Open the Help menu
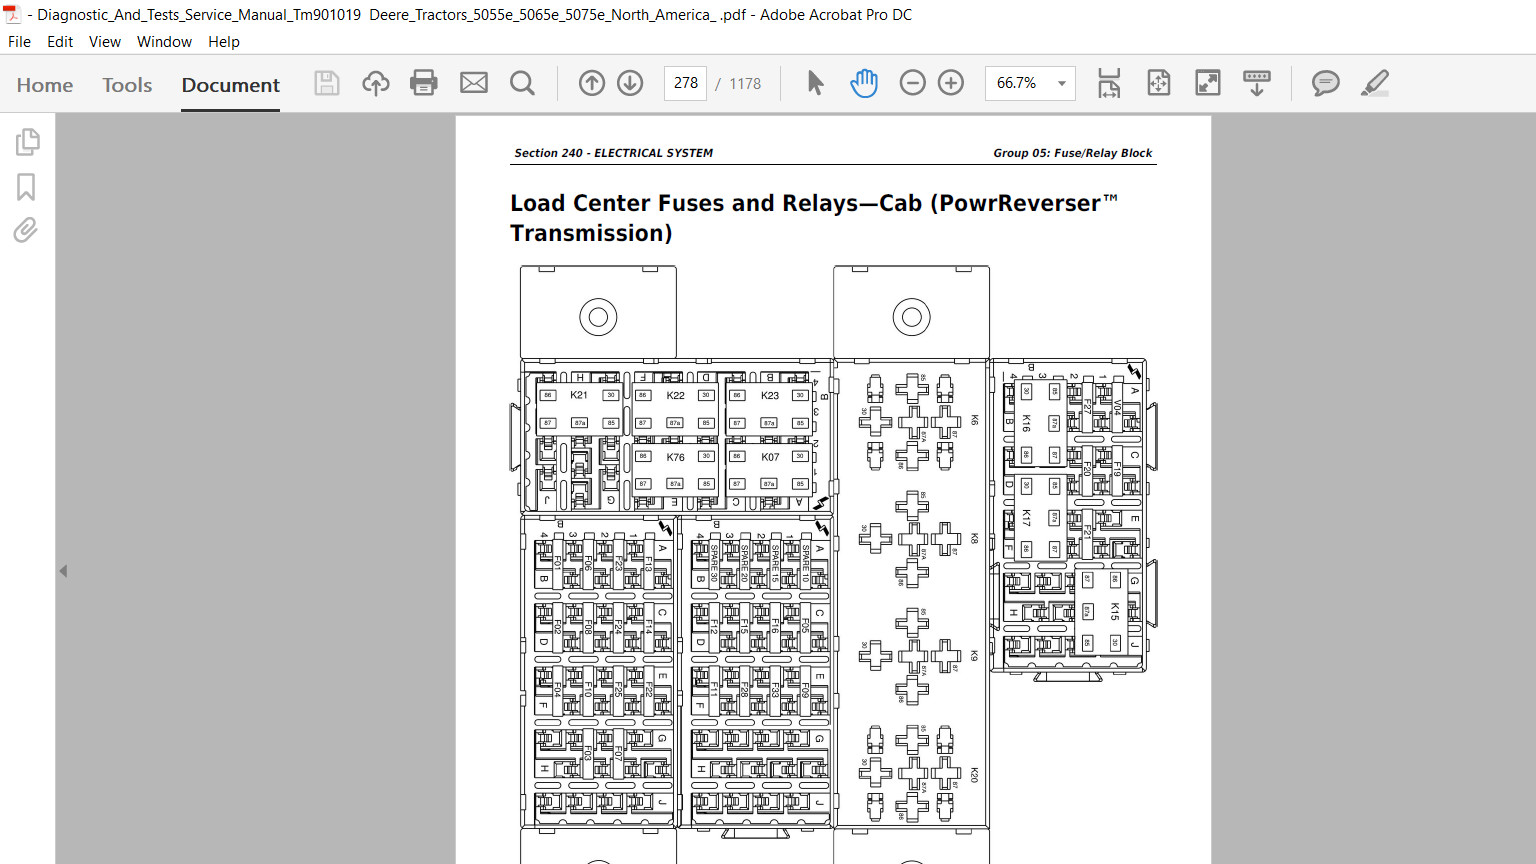 coord(224,42)
